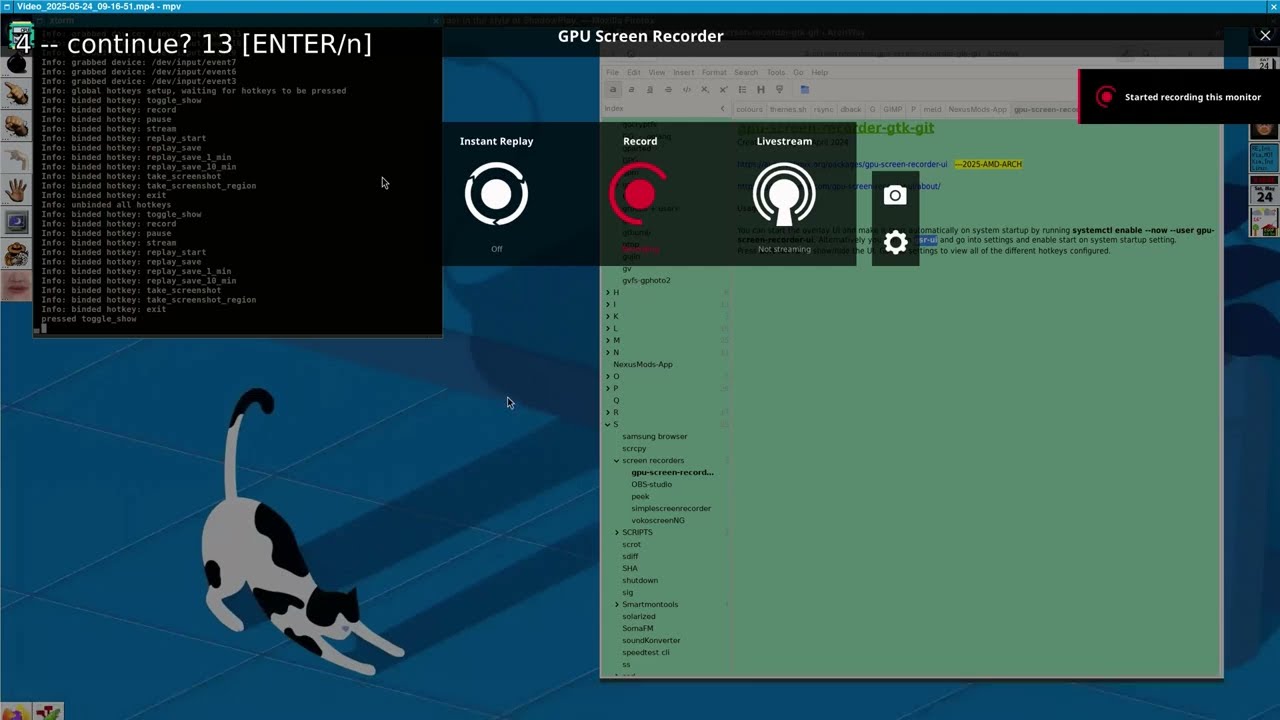
Task: Click the bullet list toolbar icon in Zim
Action: (742, 89)
